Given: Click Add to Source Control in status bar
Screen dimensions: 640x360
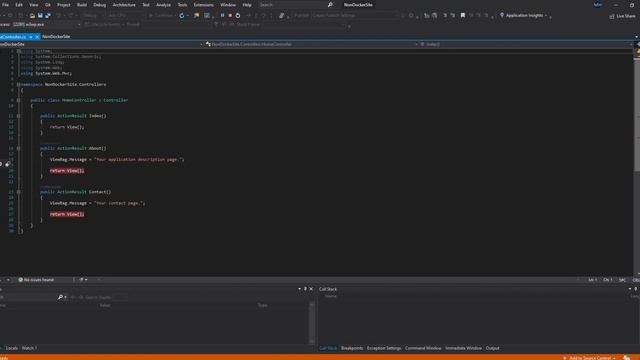Looking at the screenshot, I should [x=590, y=358].
